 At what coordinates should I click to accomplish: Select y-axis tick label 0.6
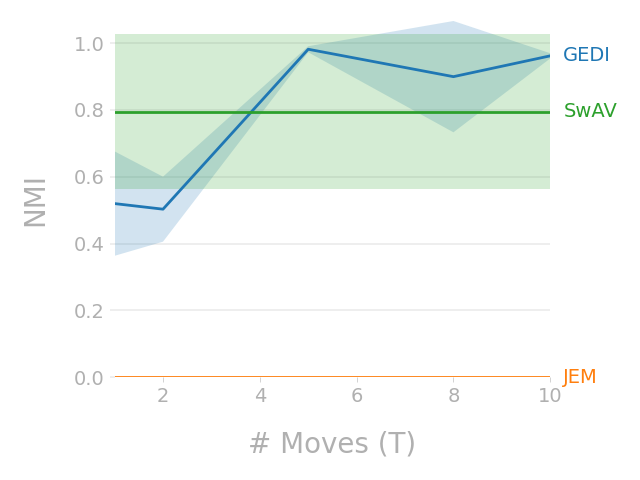(89, 177)
